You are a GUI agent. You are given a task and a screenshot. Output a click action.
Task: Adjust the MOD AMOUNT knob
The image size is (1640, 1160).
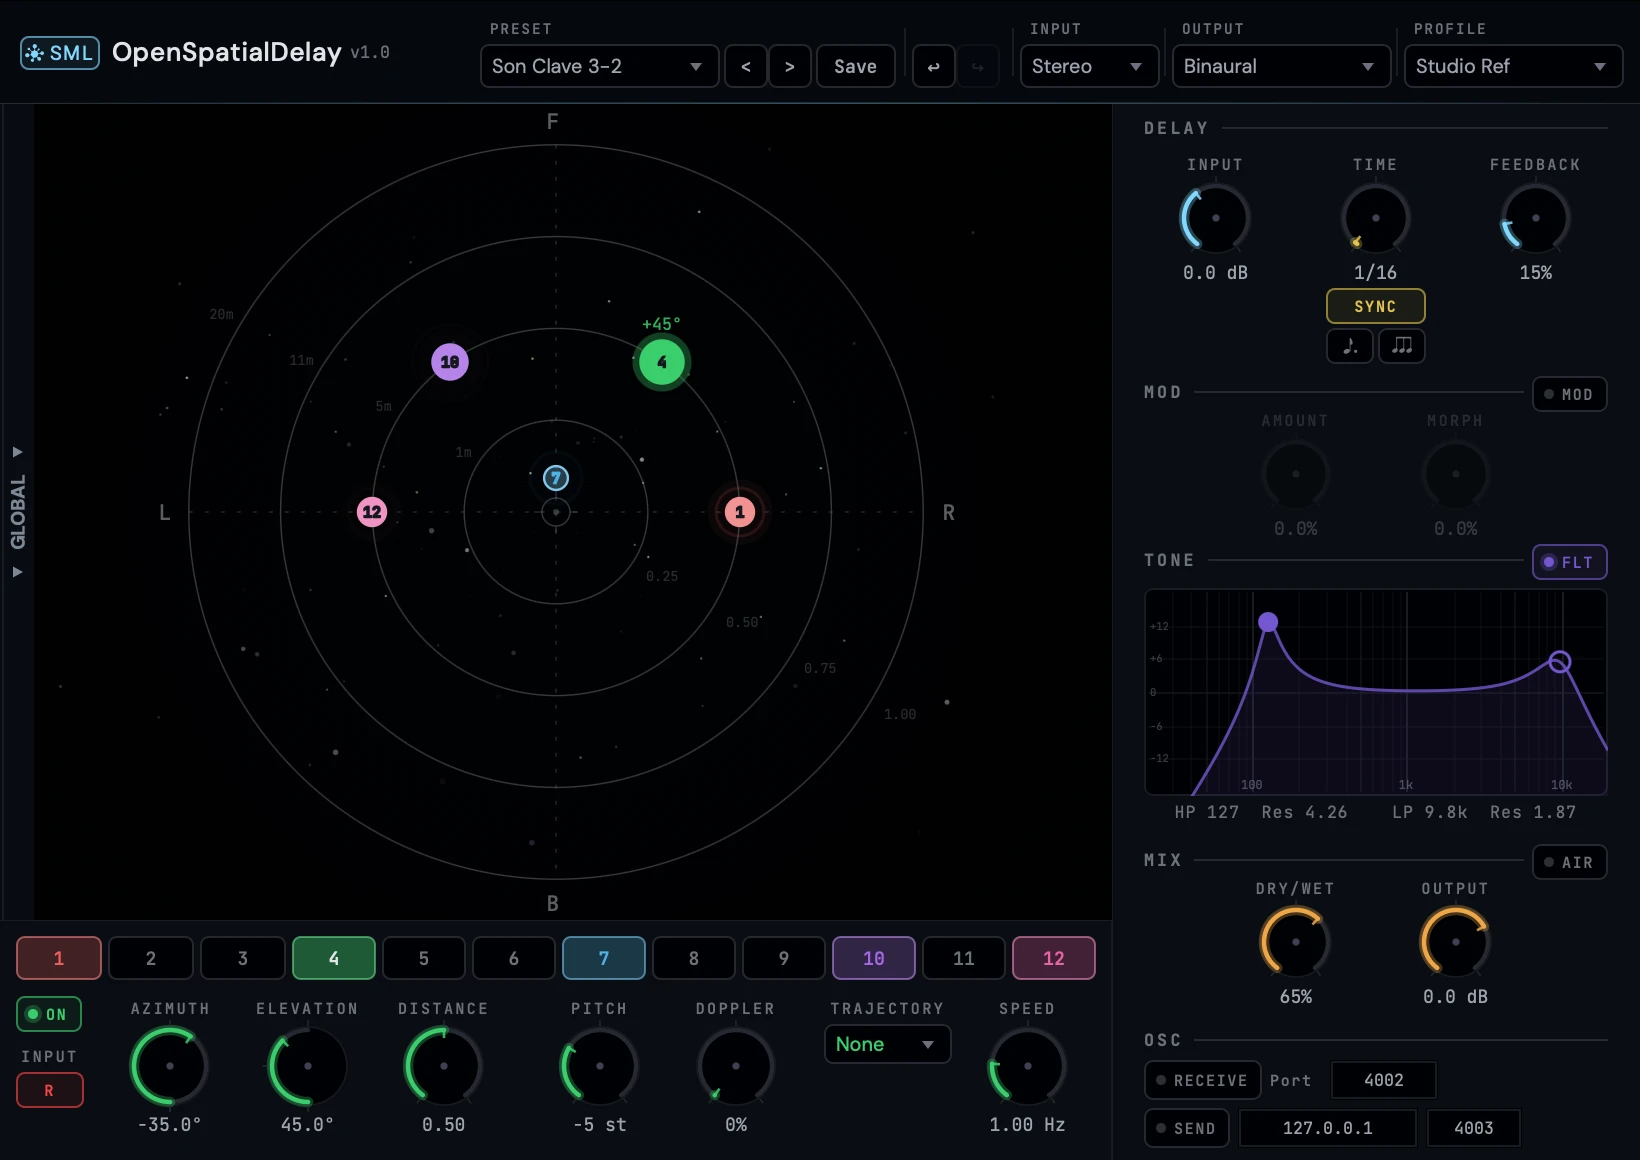(x=1296, y=474)
